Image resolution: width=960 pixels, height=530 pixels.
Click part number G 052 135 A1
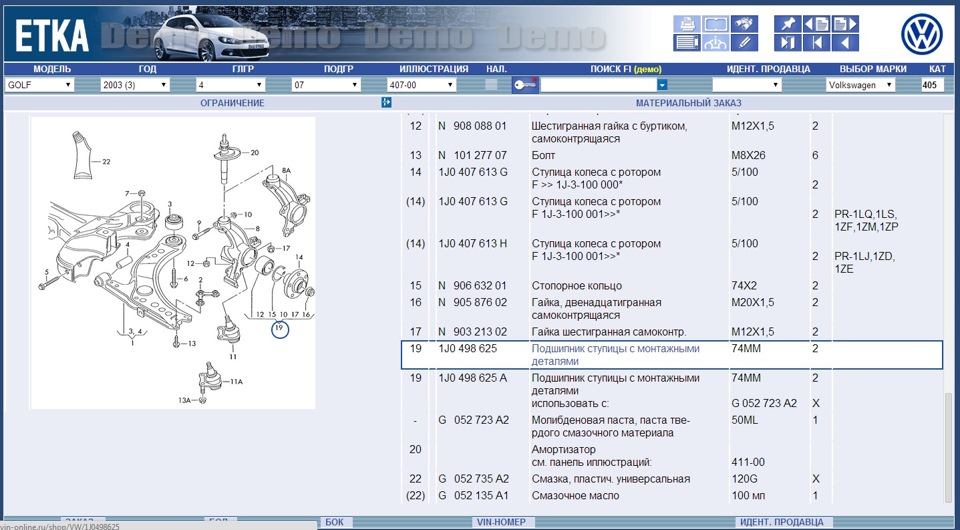473,496
